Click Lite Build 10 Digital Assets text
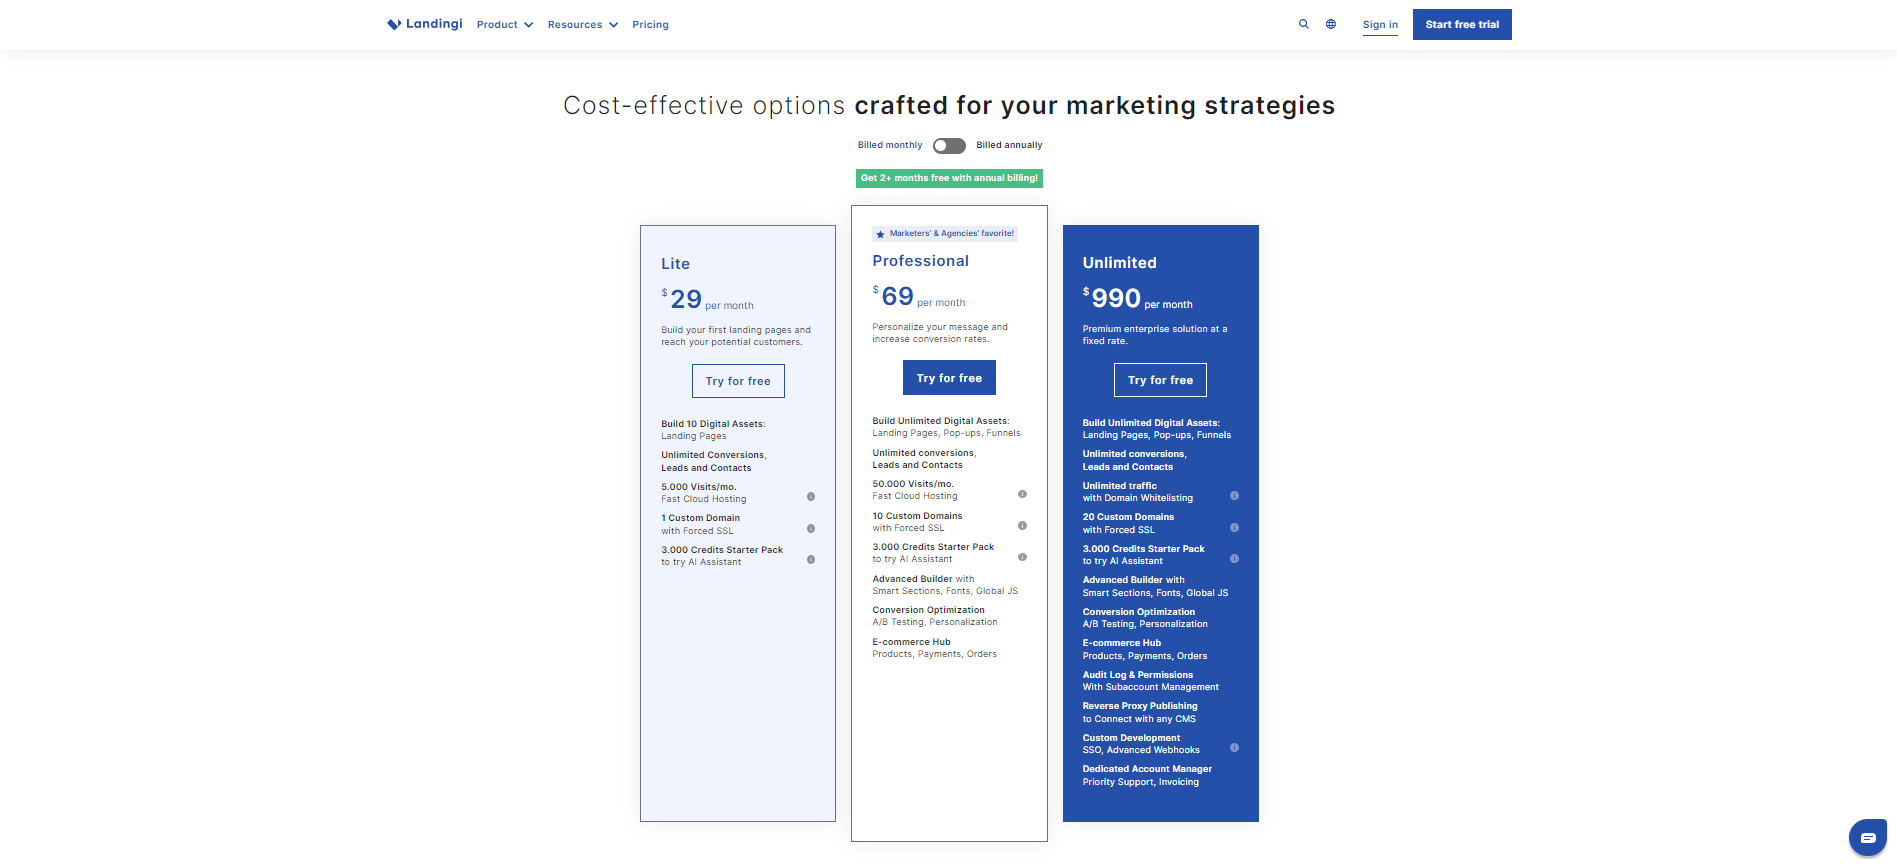Screen dimensions: 1897x866 pos(713,430)
